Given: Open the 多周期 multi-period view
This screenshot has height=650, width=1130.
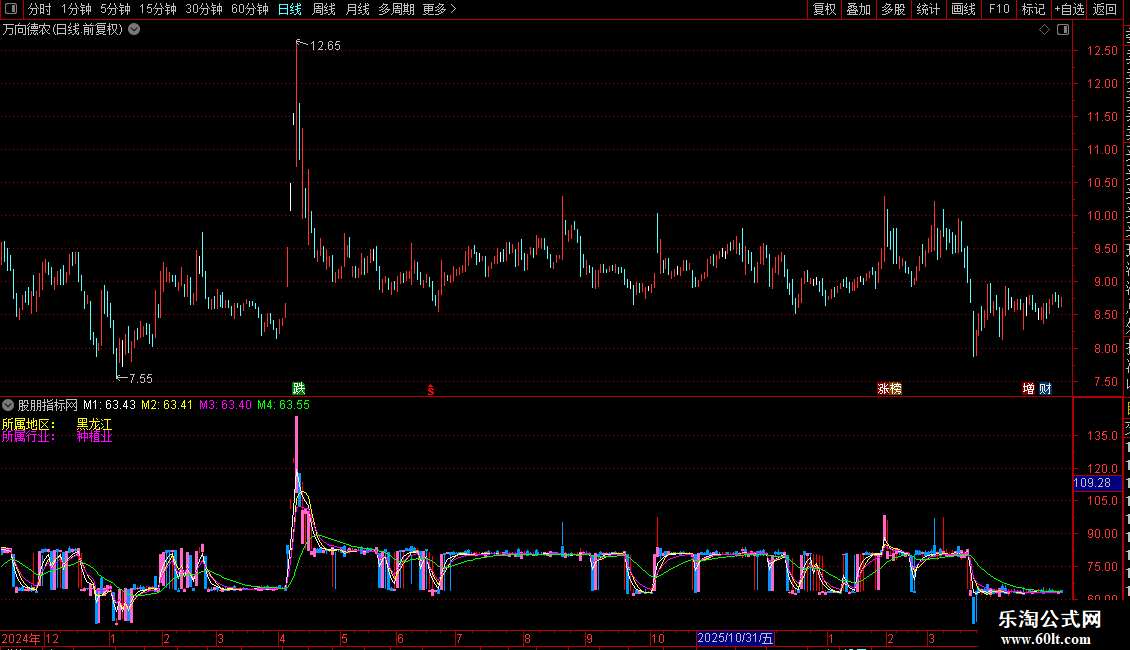Looking at the screenshot, I should click(396, 9).
